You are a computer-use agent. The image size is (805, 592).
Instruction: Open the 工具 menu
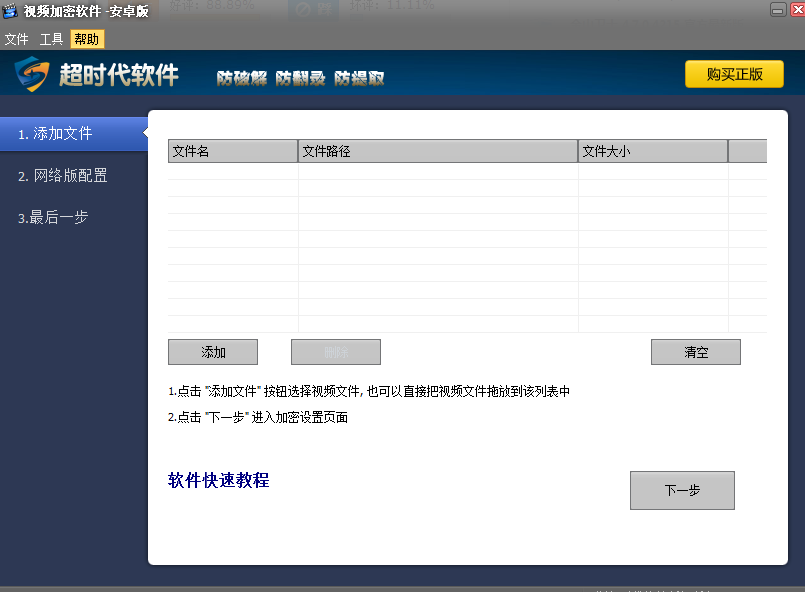pyautogui.click(x=51, y=39)
